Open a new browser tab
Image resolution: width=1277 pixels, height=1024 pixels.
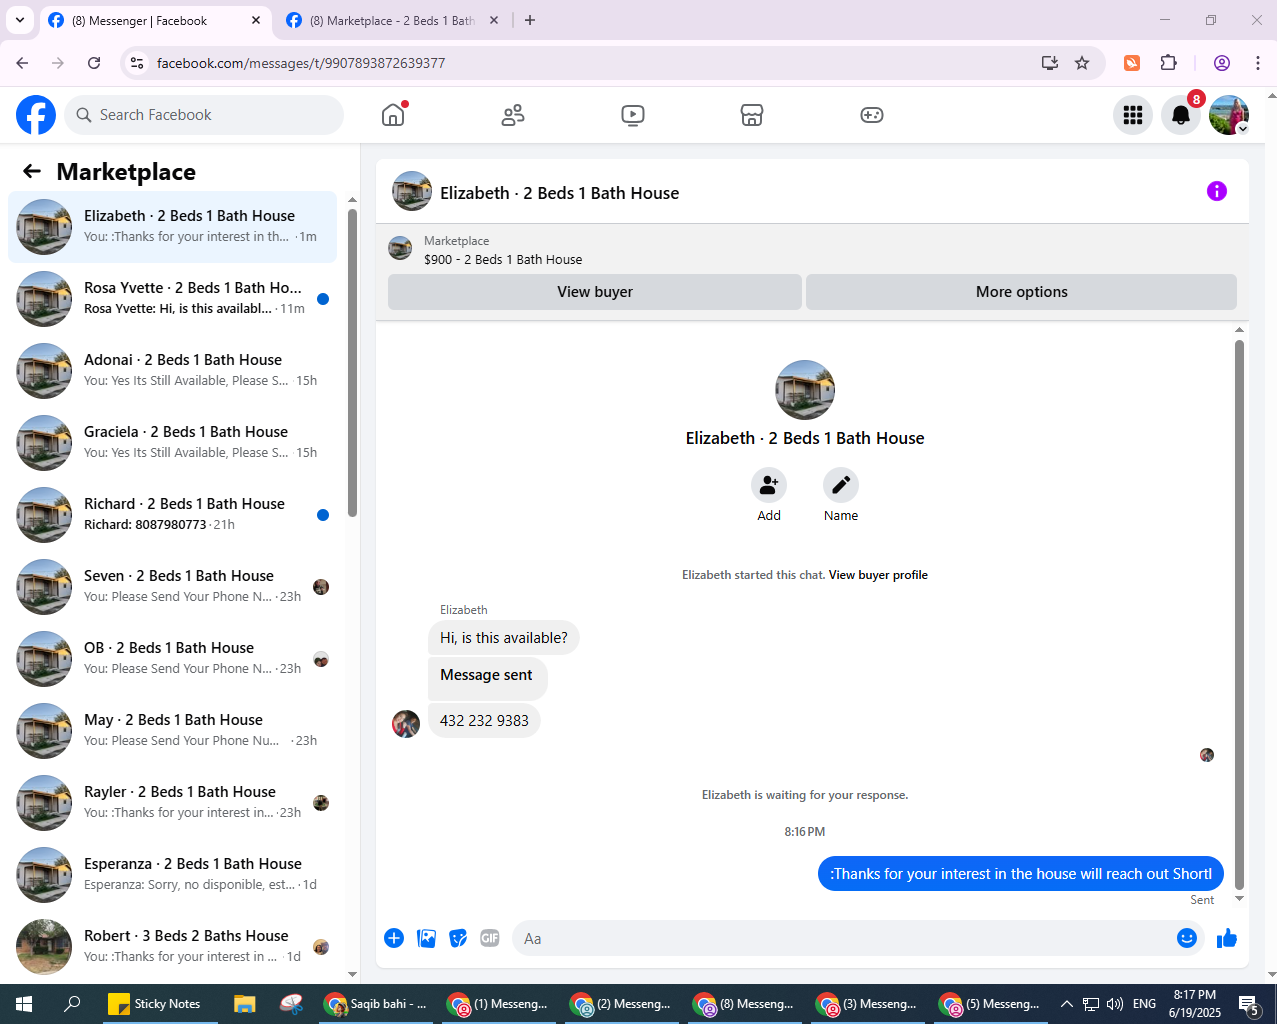point(530,20)
